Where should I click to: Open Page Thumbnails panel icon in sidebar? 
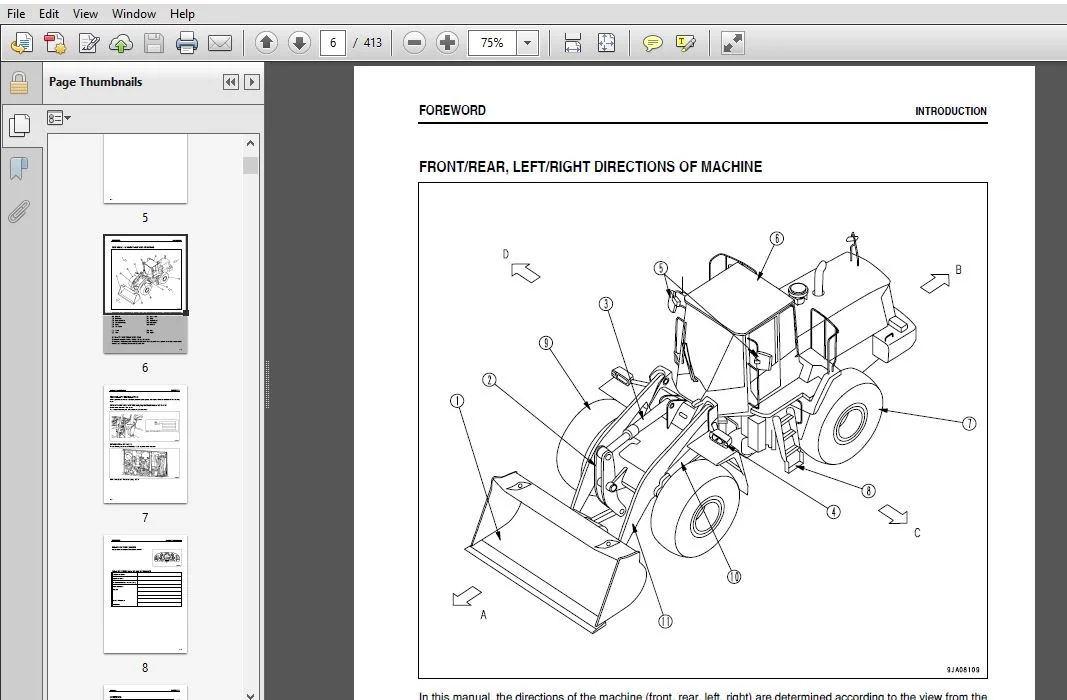(20, 125)
